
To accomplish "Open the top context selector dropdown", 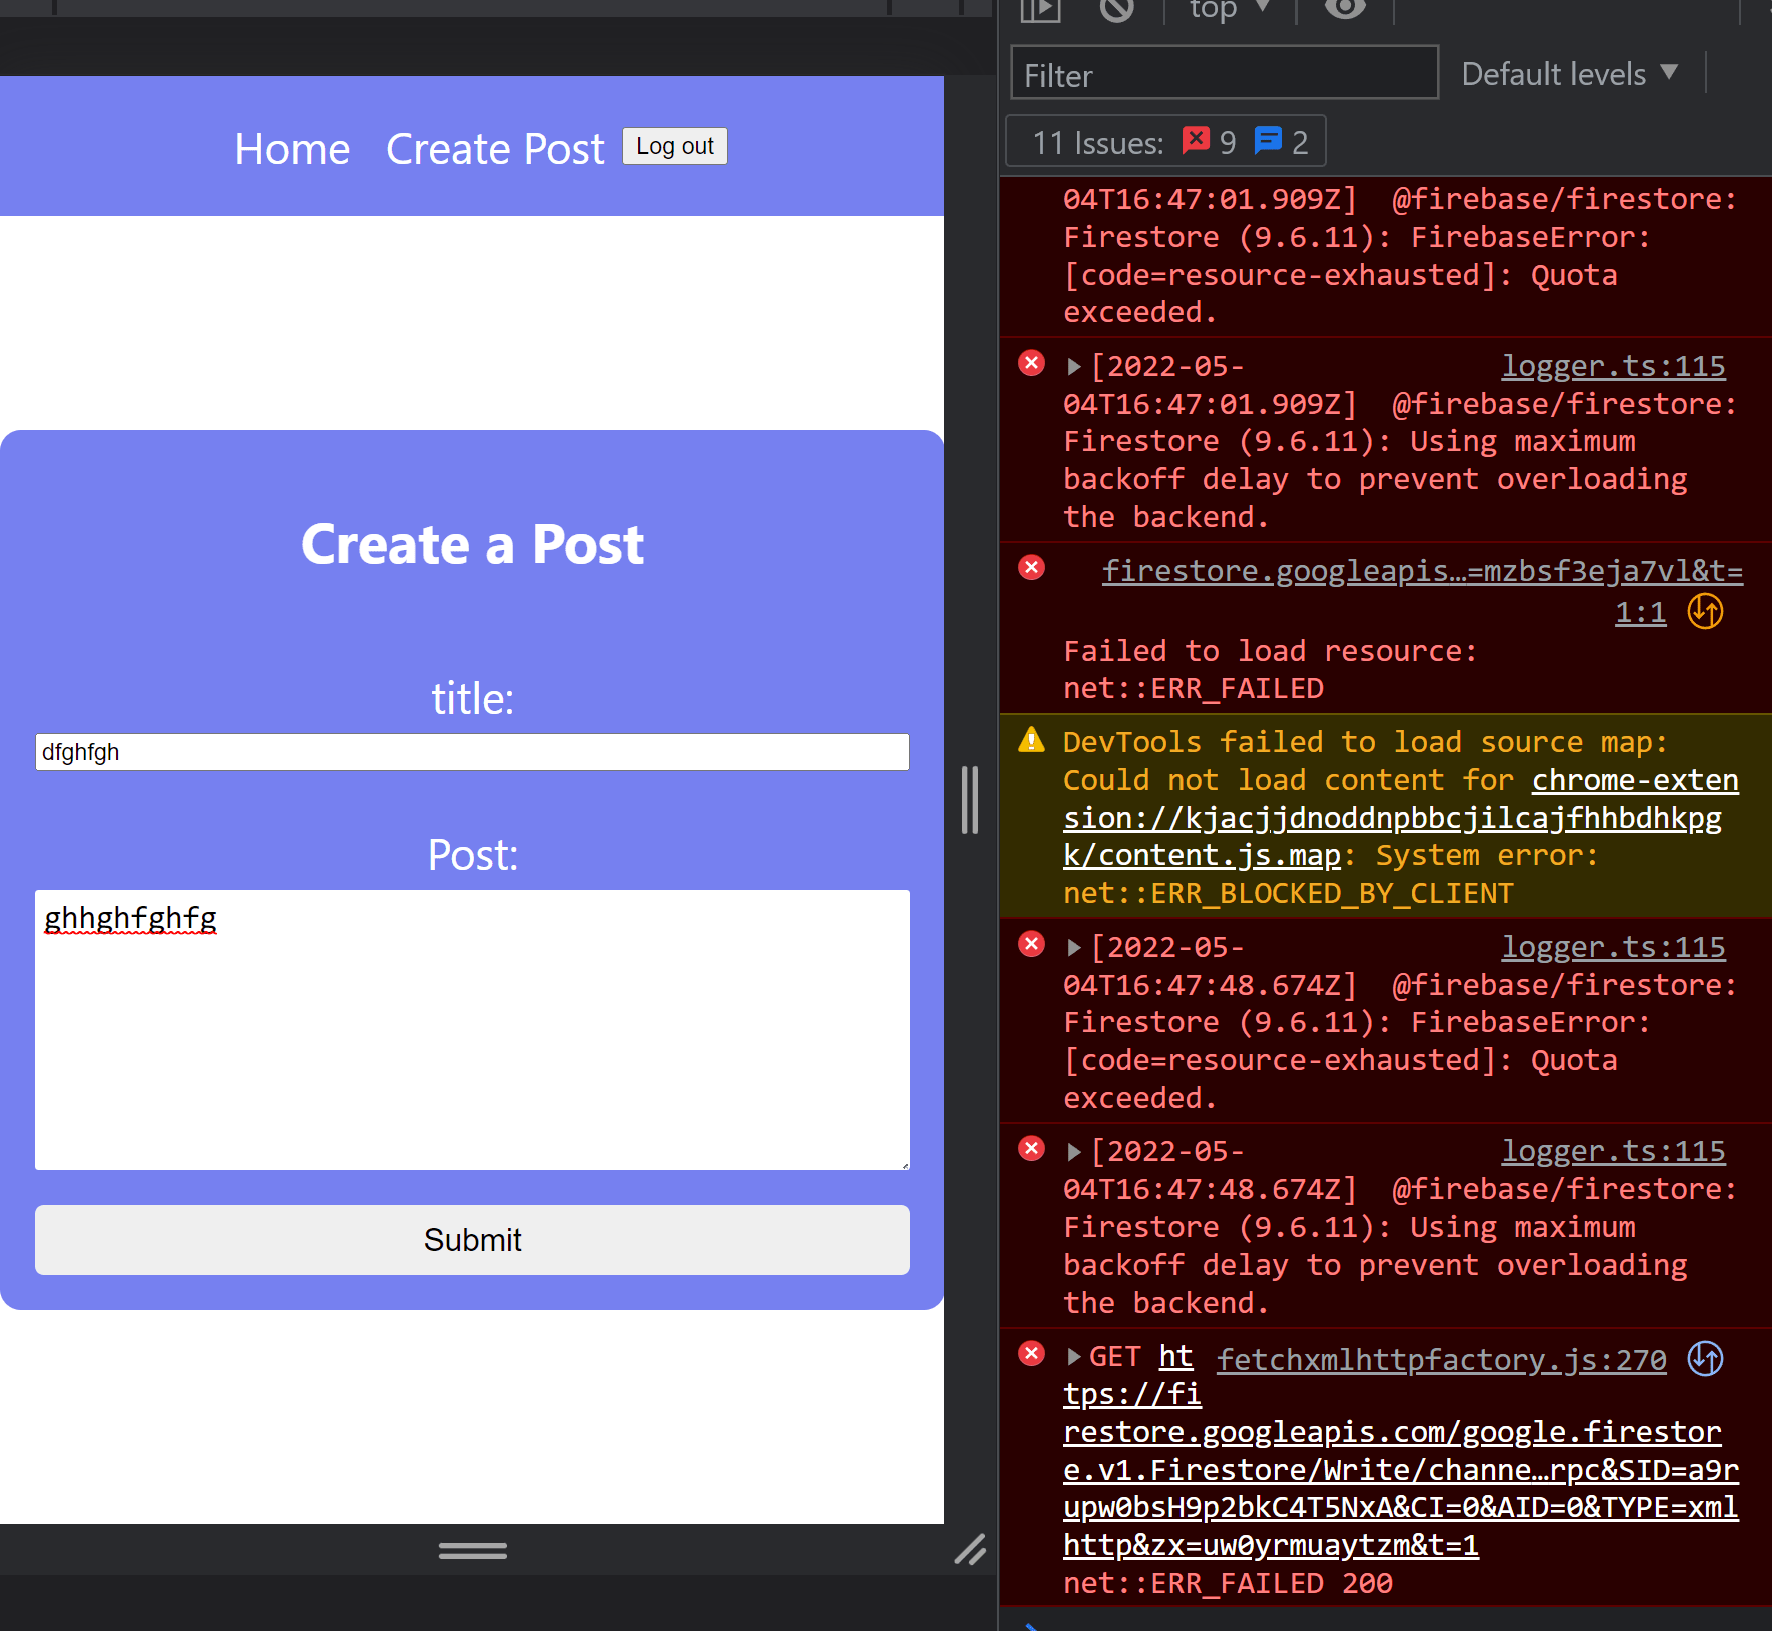I will point(1229,10).
